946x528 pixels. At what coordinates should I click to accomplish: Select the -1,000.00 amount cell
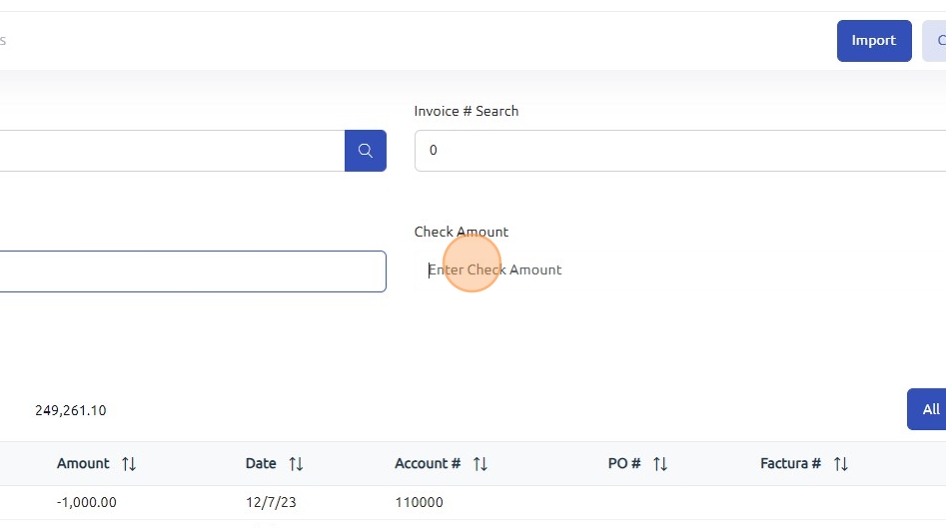[x=87, y=503]
